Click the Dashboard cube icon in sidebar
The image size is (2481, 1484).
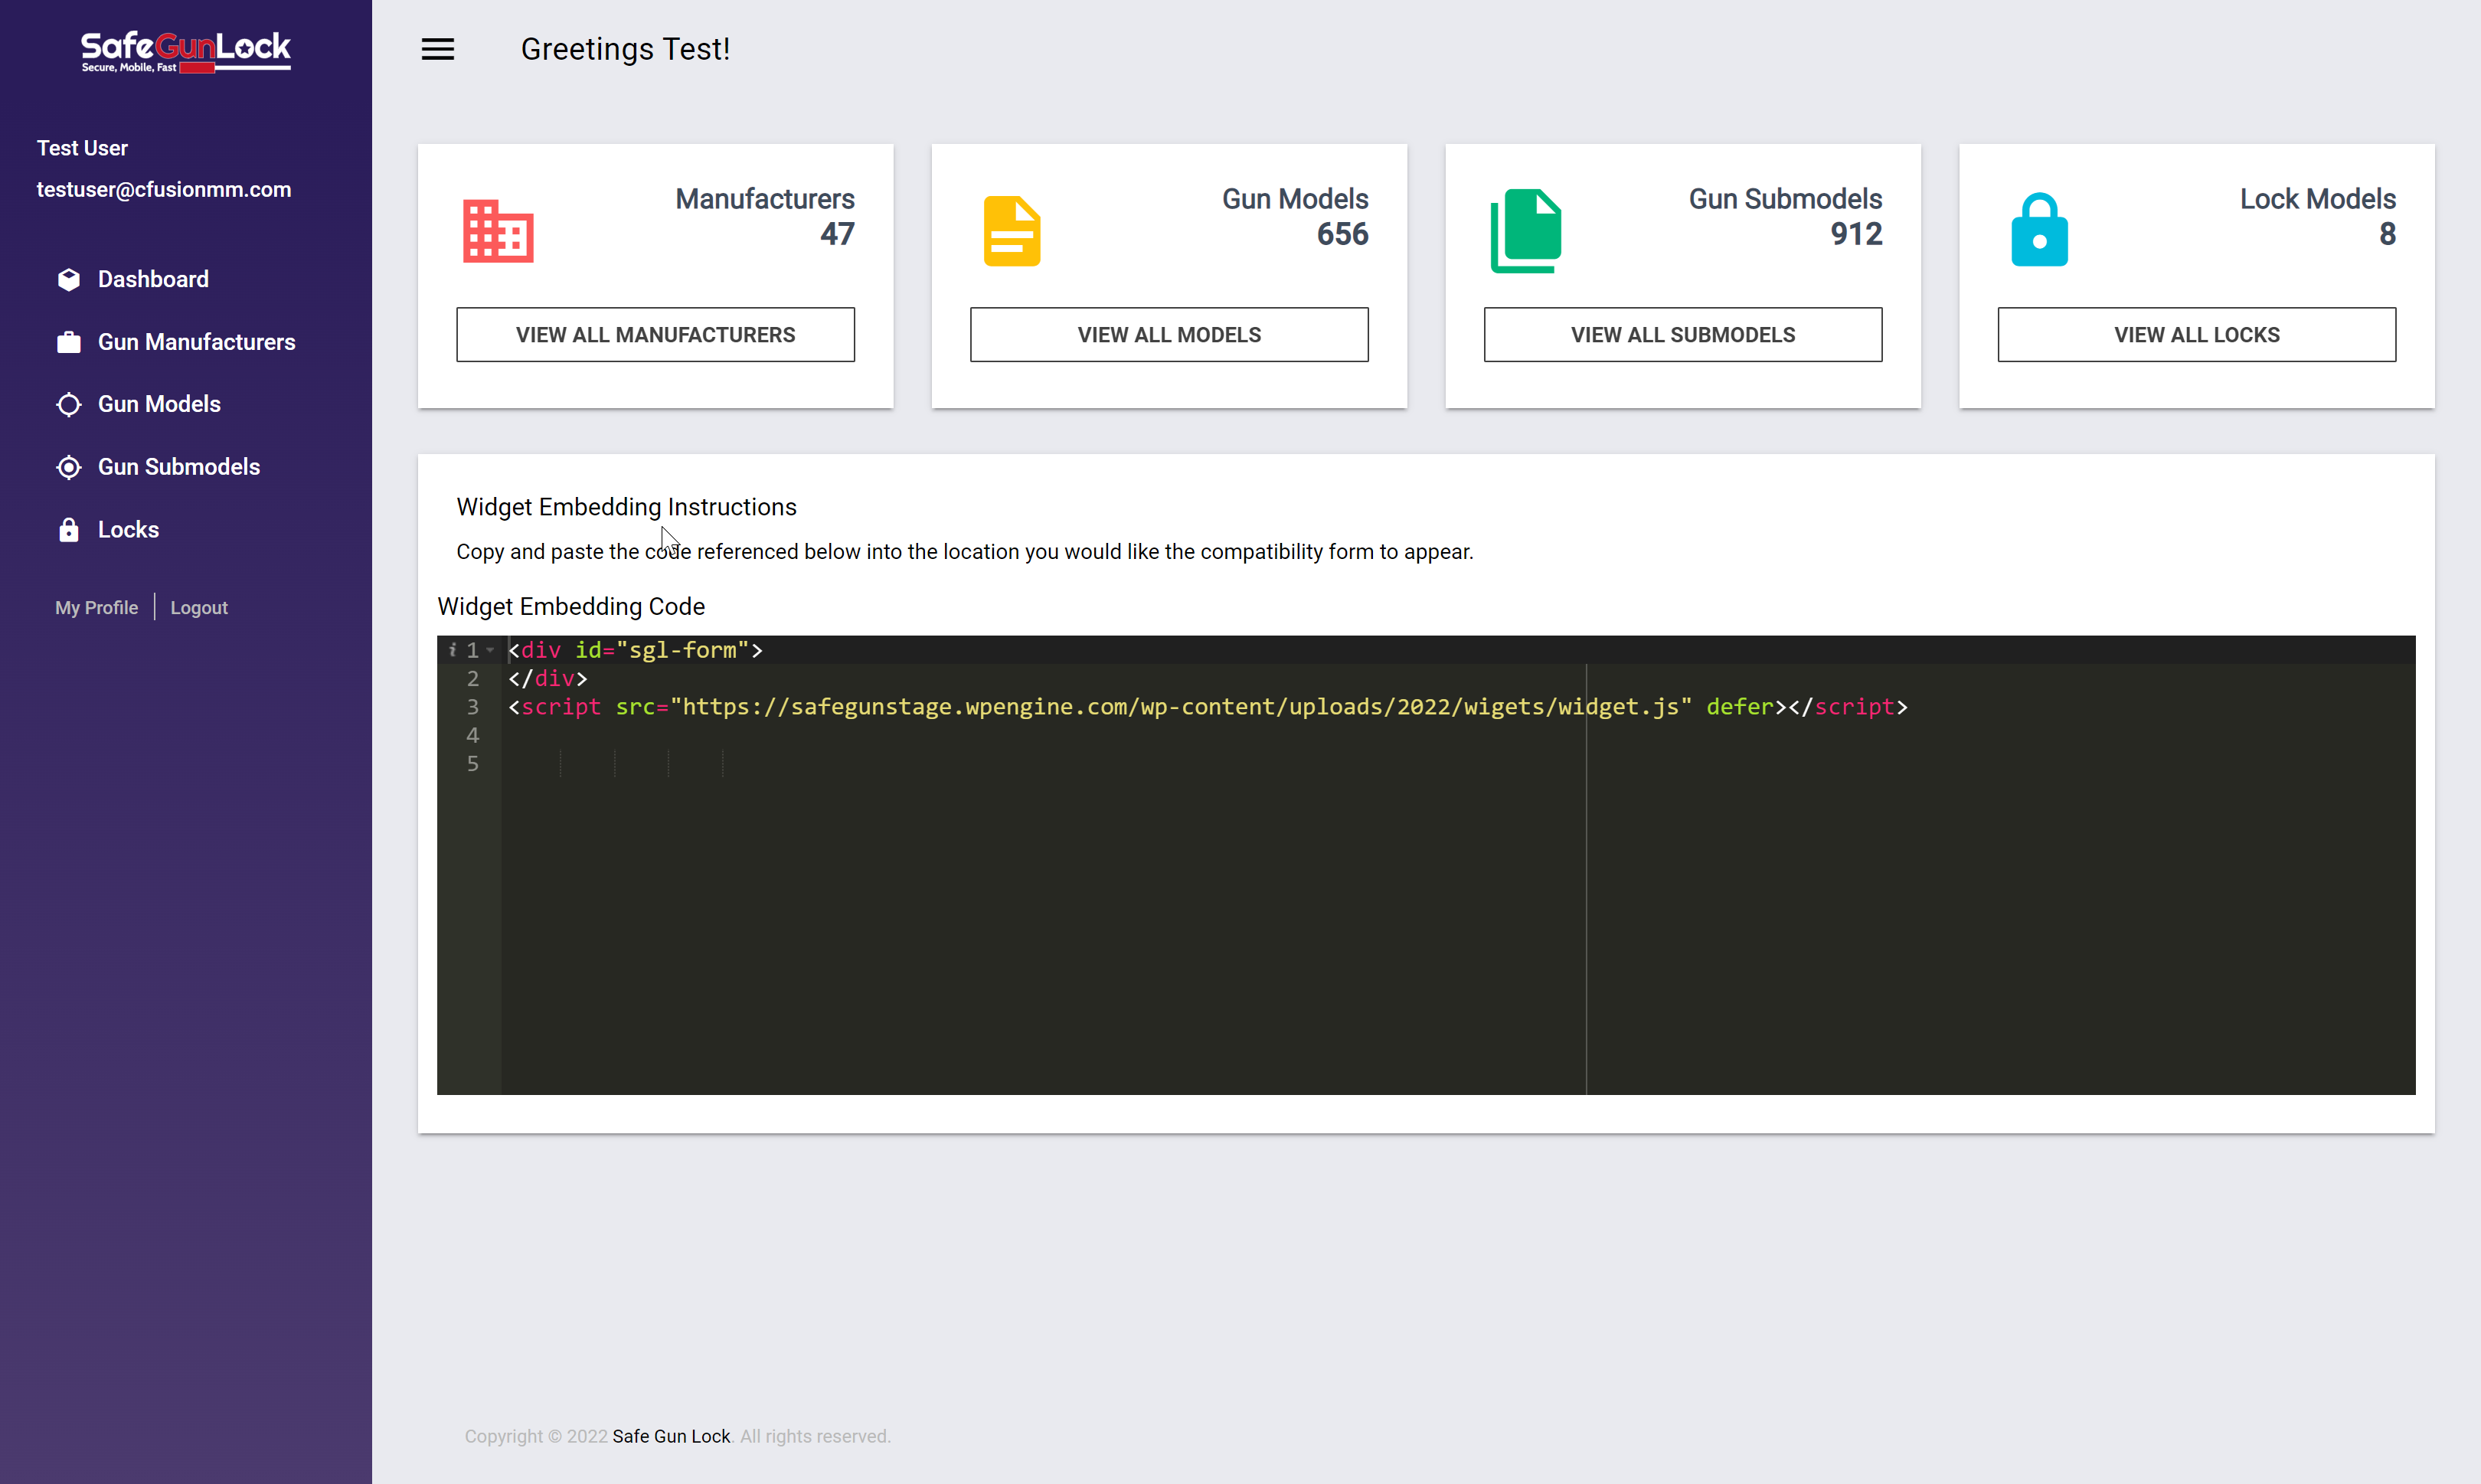tap(69, 280)
